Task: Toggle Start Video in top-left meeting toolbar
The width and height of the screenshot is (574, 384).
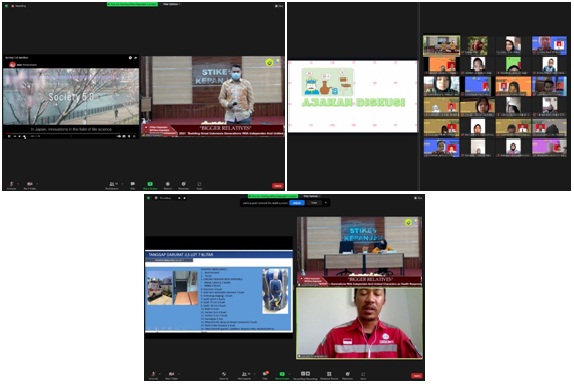Action: coord(30,184)
